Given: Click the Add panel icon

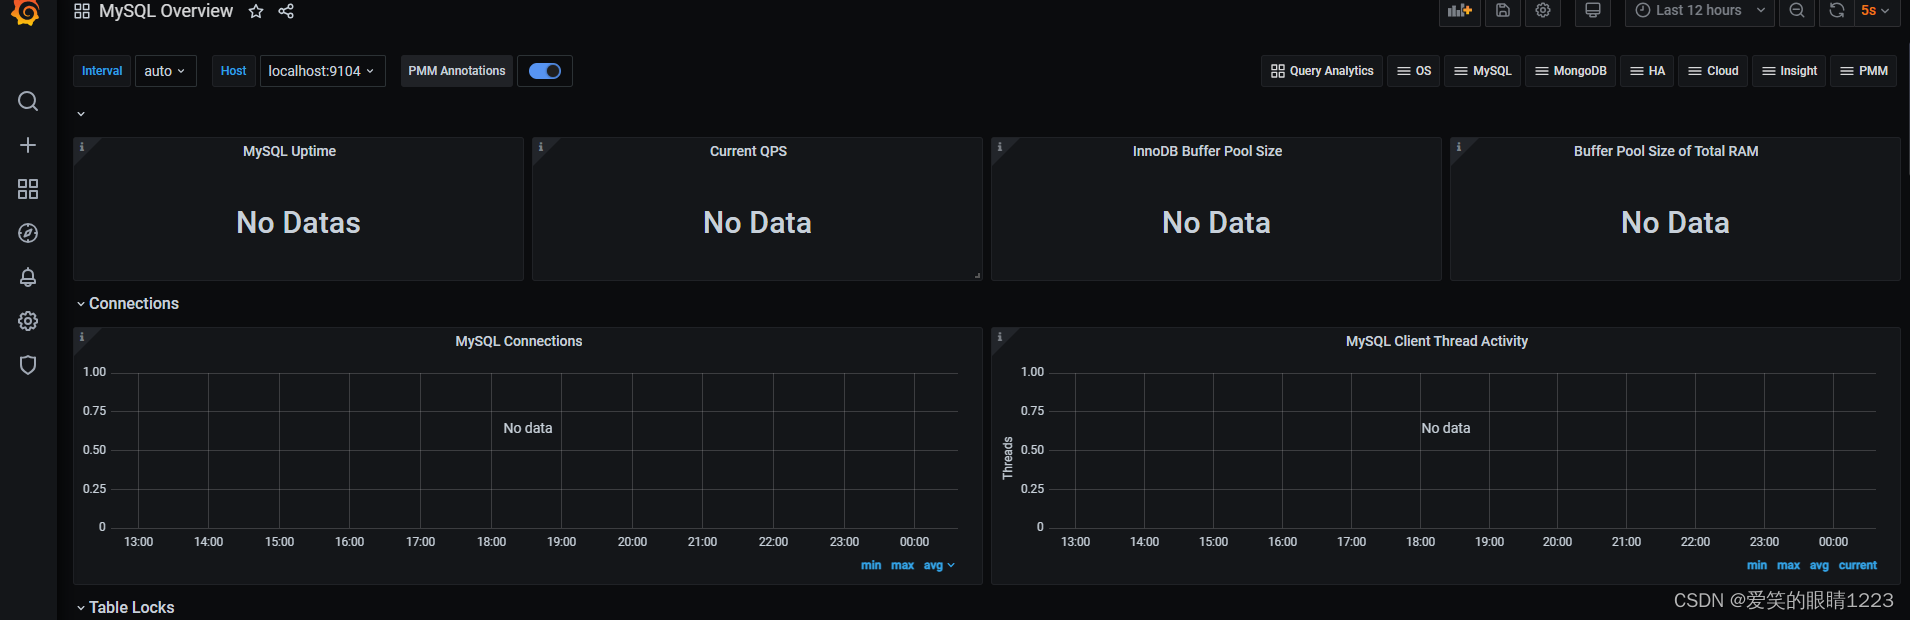Looking at the screenshot, I should [x=1460, y=11].
